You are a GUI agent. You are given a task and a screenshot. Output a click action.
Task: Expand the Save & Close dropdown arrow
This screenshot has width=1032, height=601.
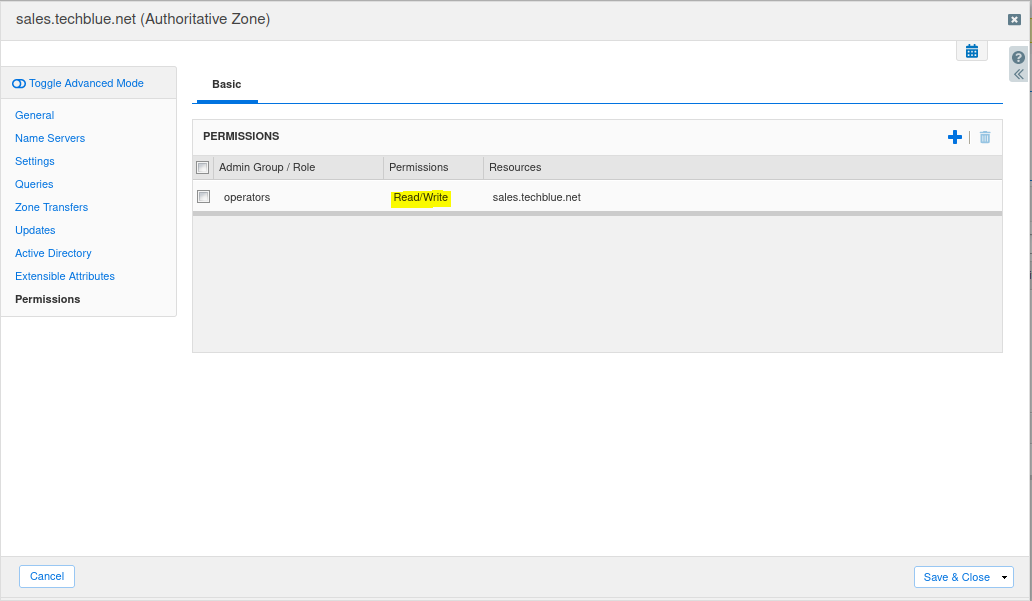point(1005,577)
